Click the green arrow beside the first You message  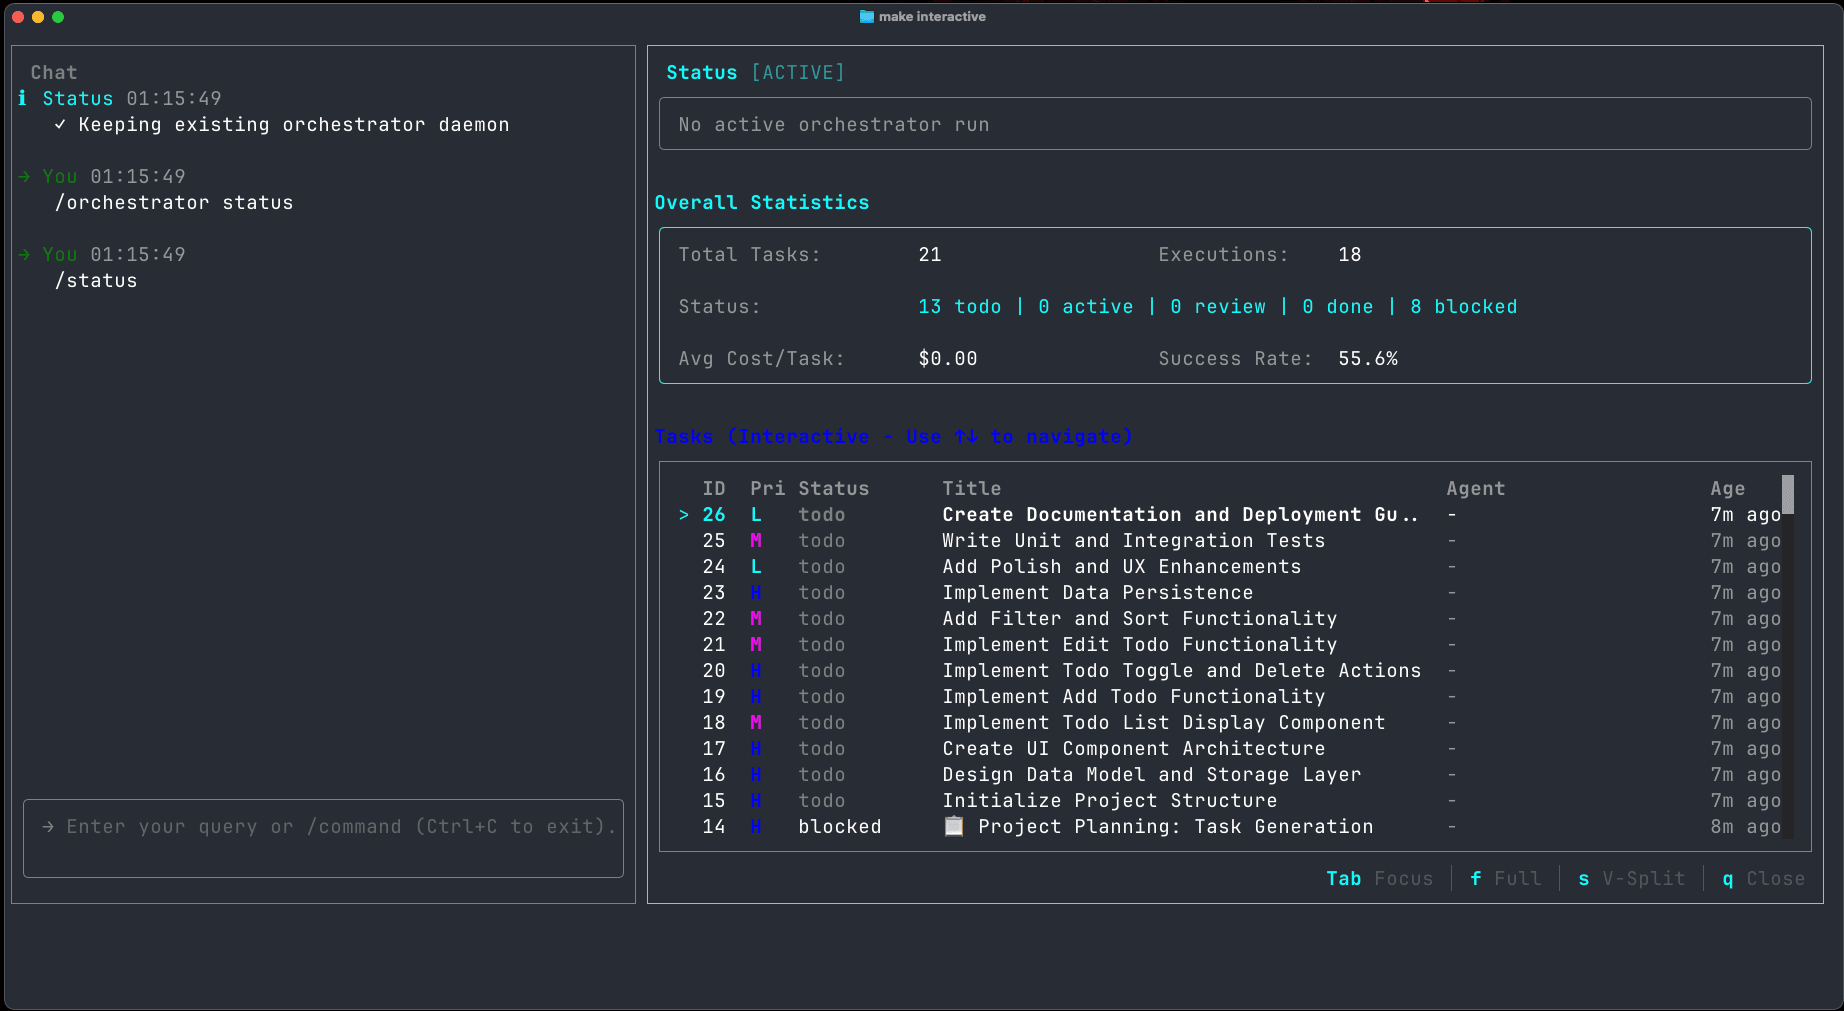pyautogui.click(x=24, y=176)
